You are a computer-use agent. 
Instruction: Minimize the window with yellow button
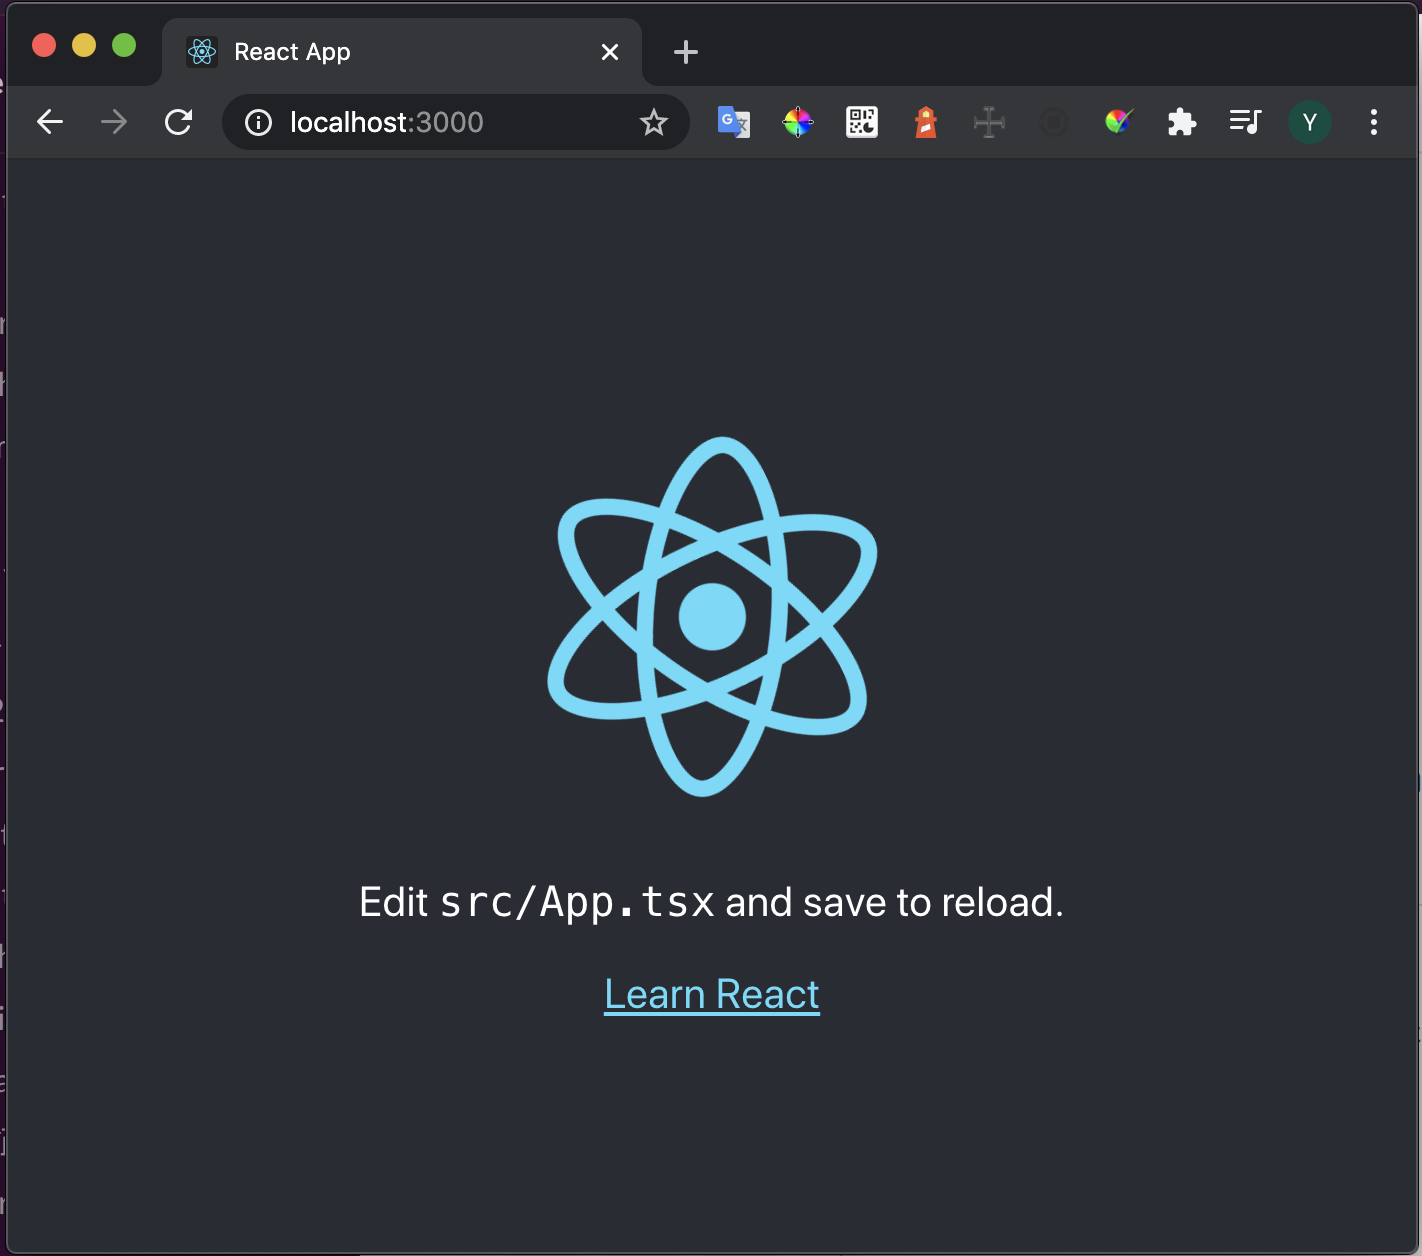point(84,45)
